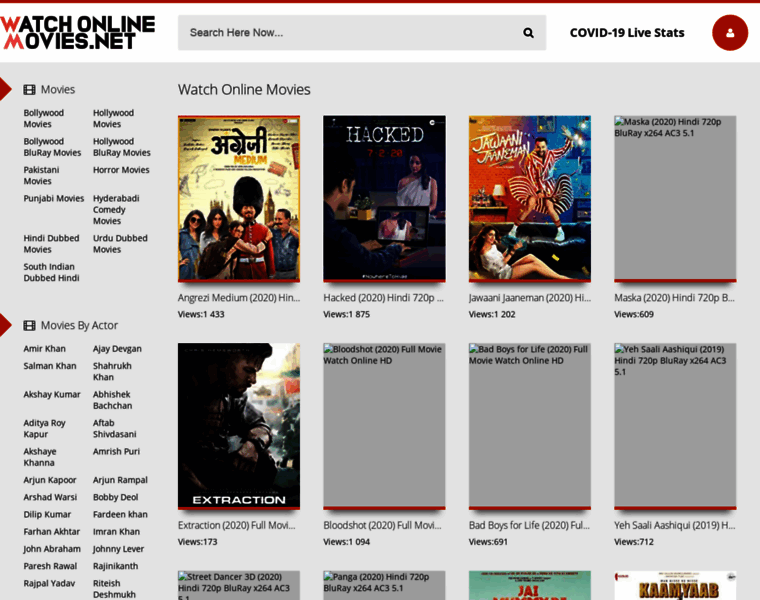Open Punjabi Movies category

(54, 199)
